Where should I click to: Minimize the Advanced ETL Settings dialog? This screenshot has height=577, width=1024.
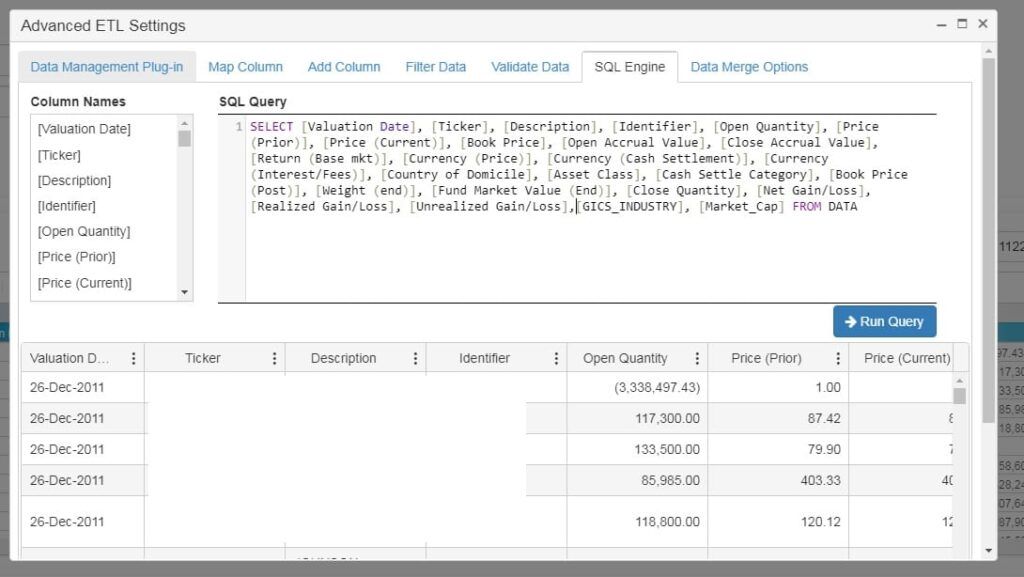pos(941,24)
